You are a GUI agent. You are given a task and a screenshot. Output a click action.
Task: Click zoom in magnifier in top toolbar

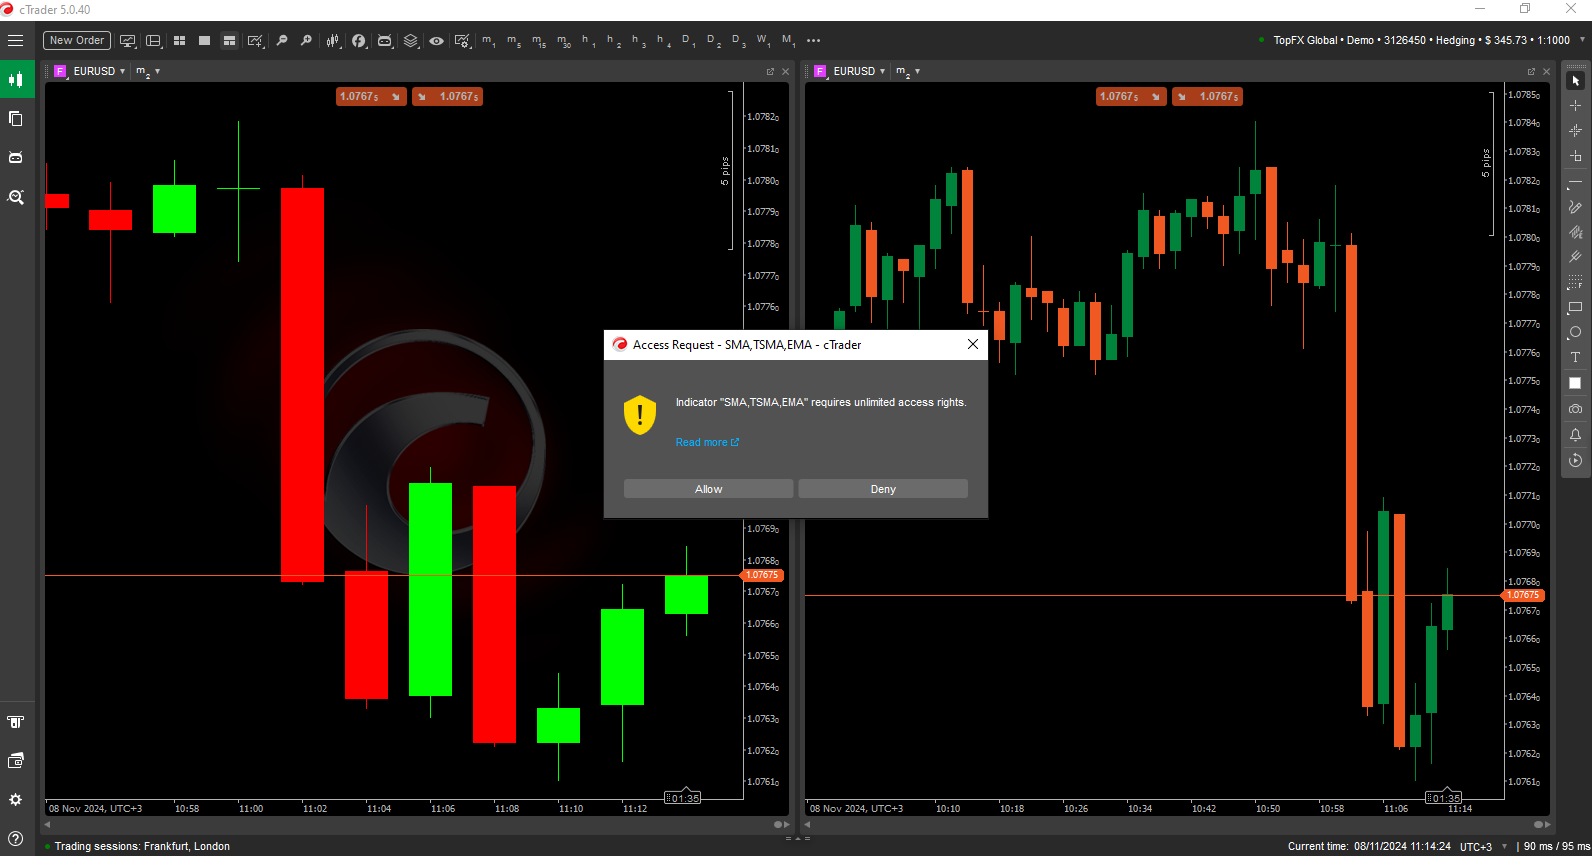(x=307, y=41)
